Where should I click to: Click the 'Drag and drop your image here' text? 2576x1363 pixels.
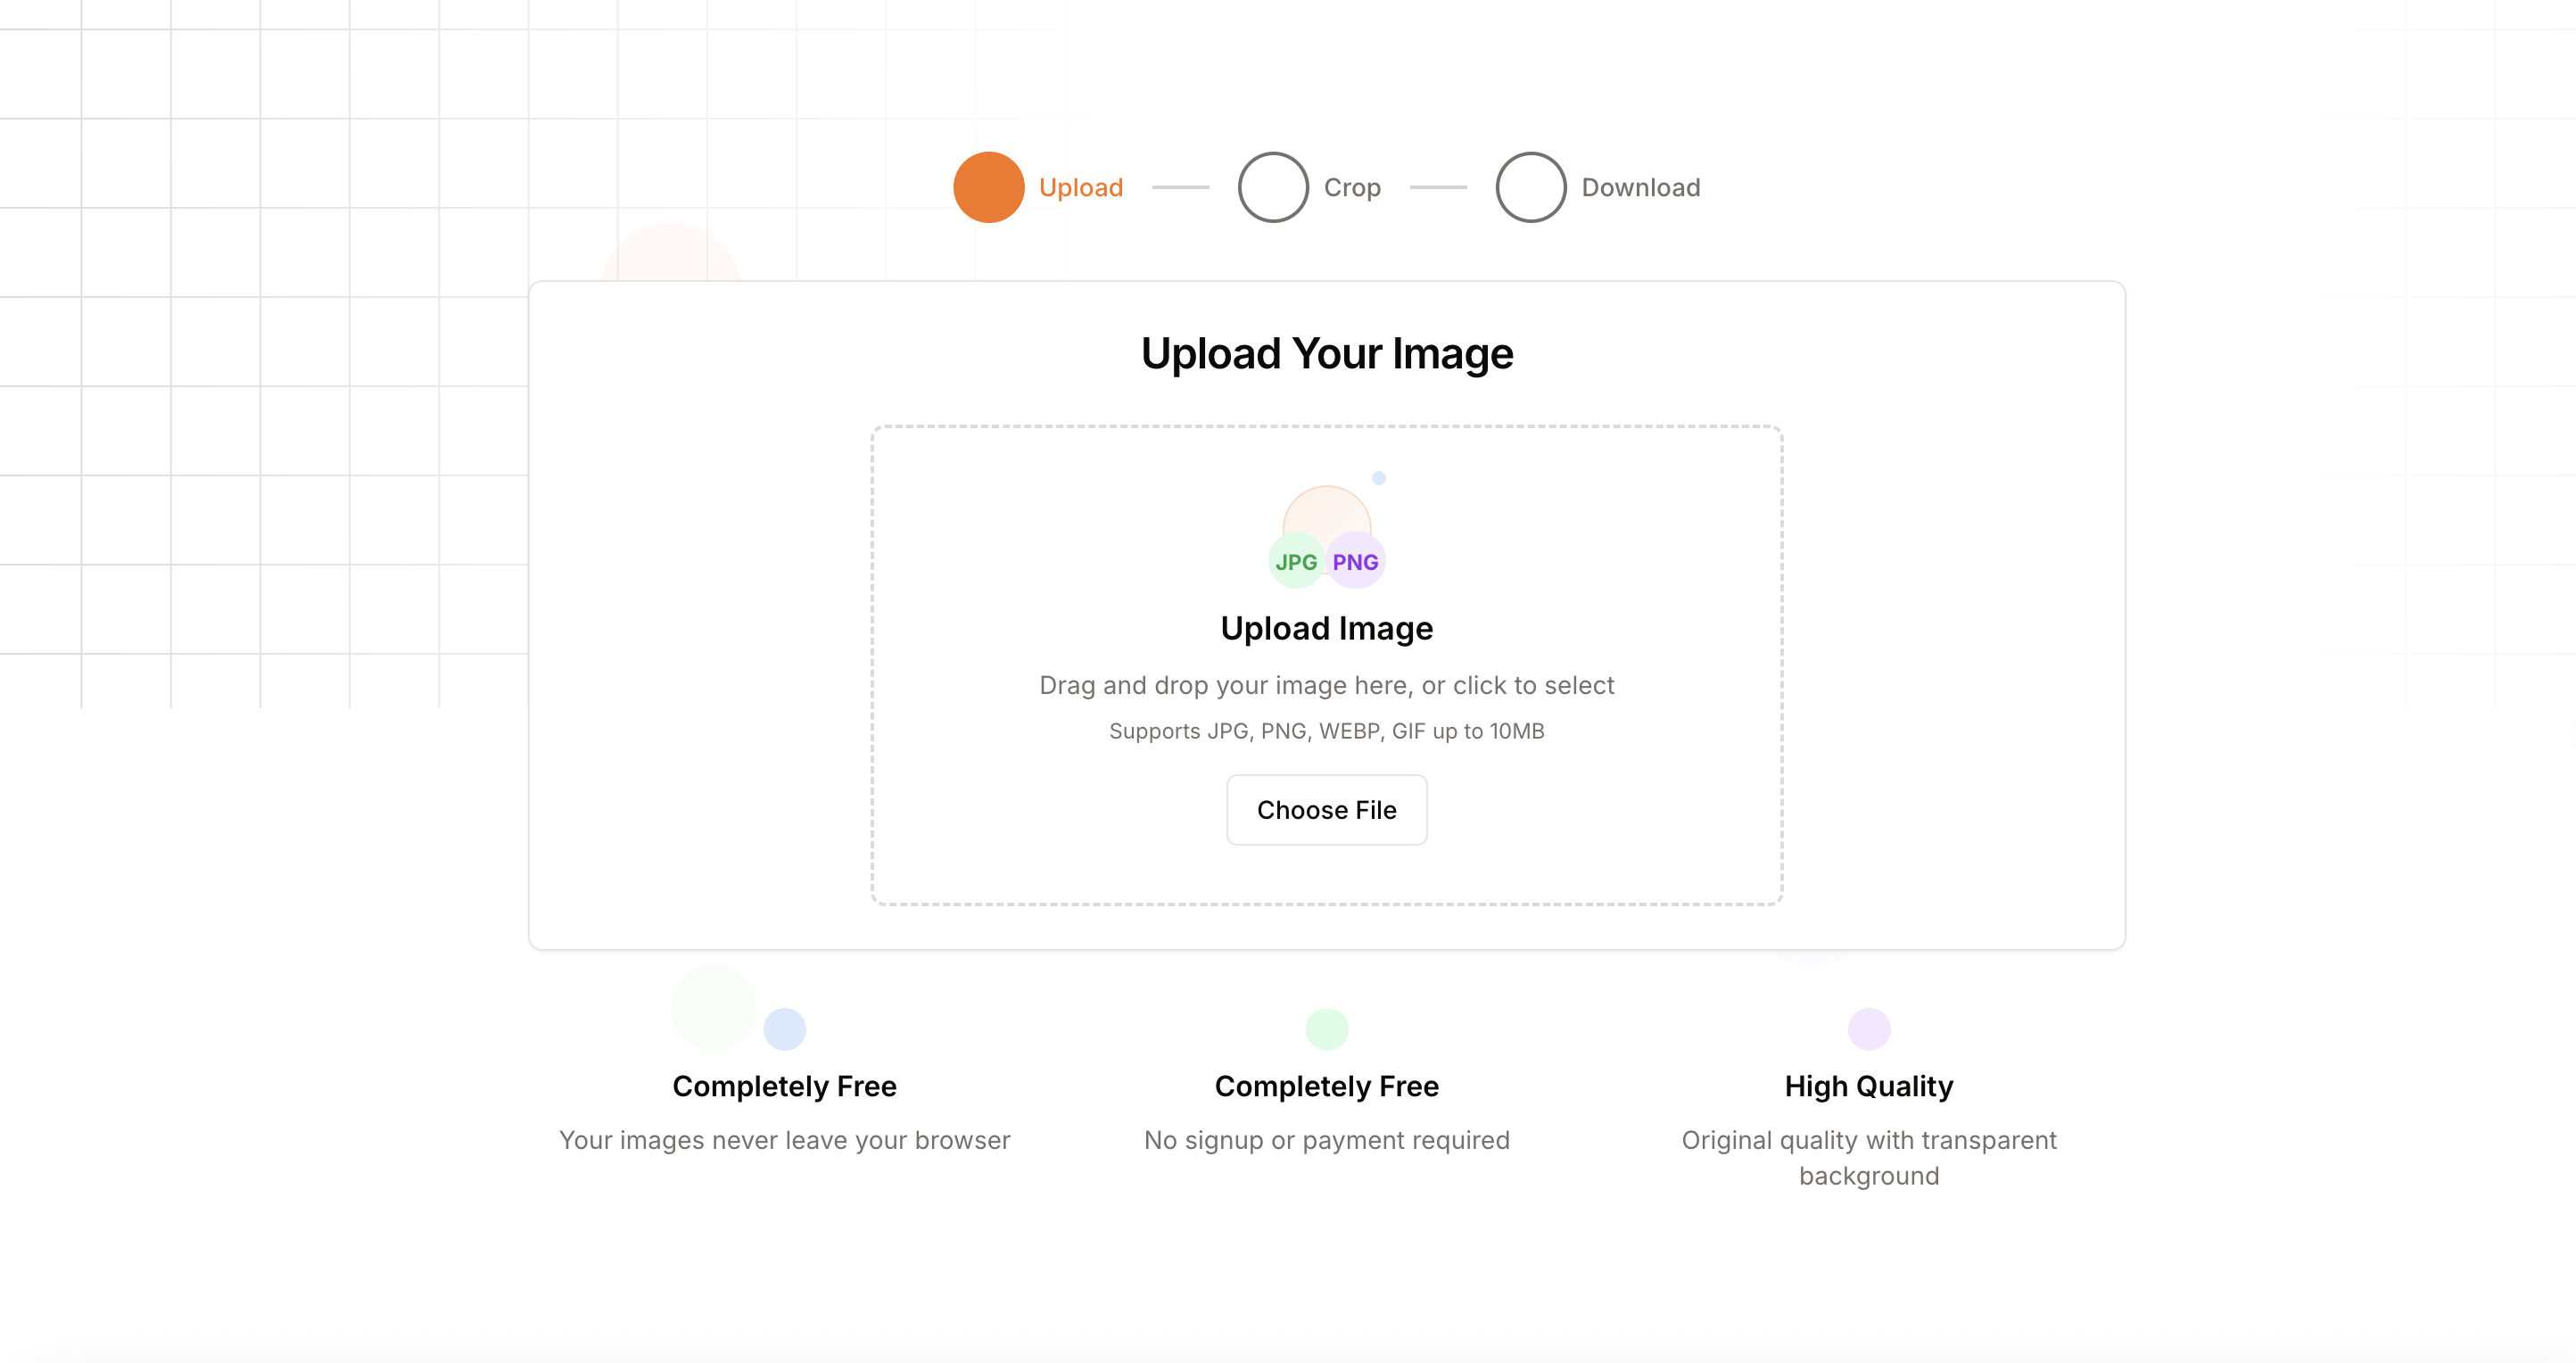tap(1326, 685)
